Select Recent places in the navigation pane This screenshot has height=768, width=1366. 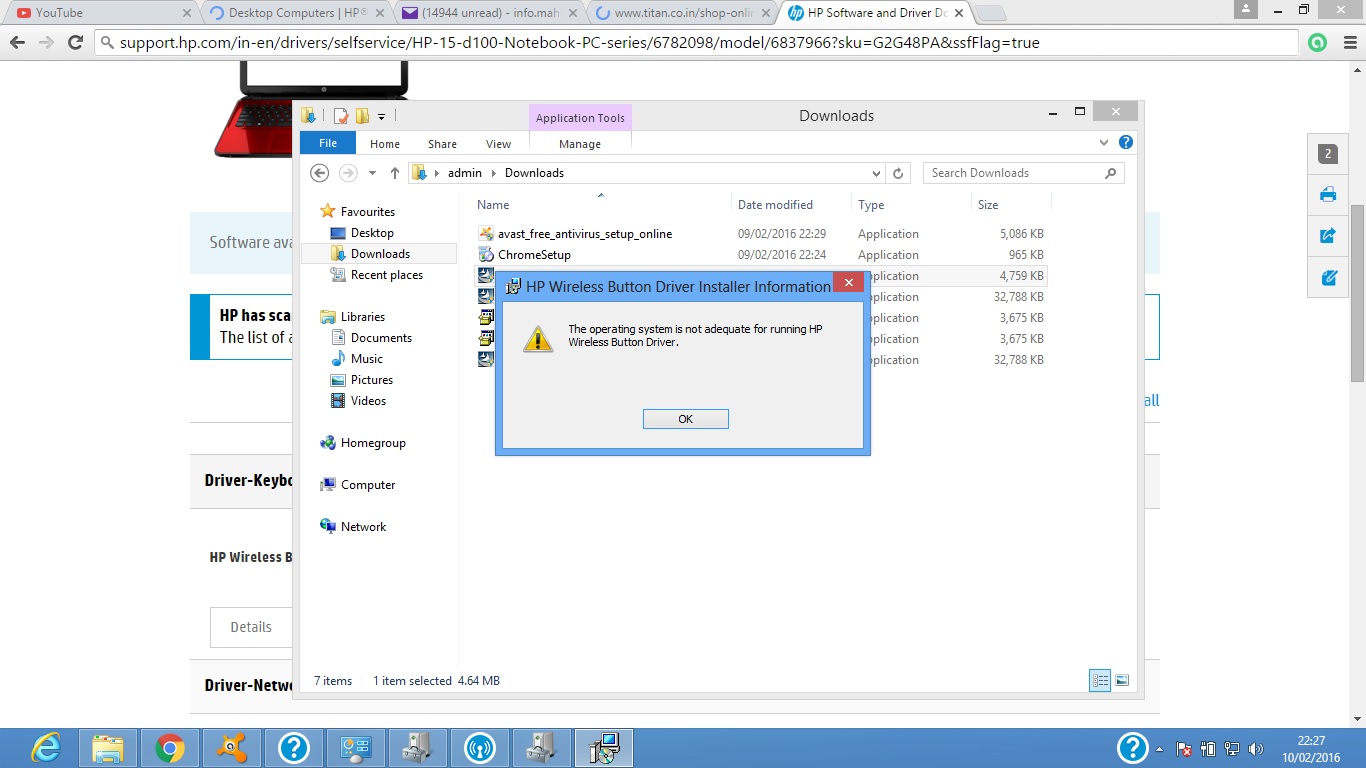tap(386, 275)
